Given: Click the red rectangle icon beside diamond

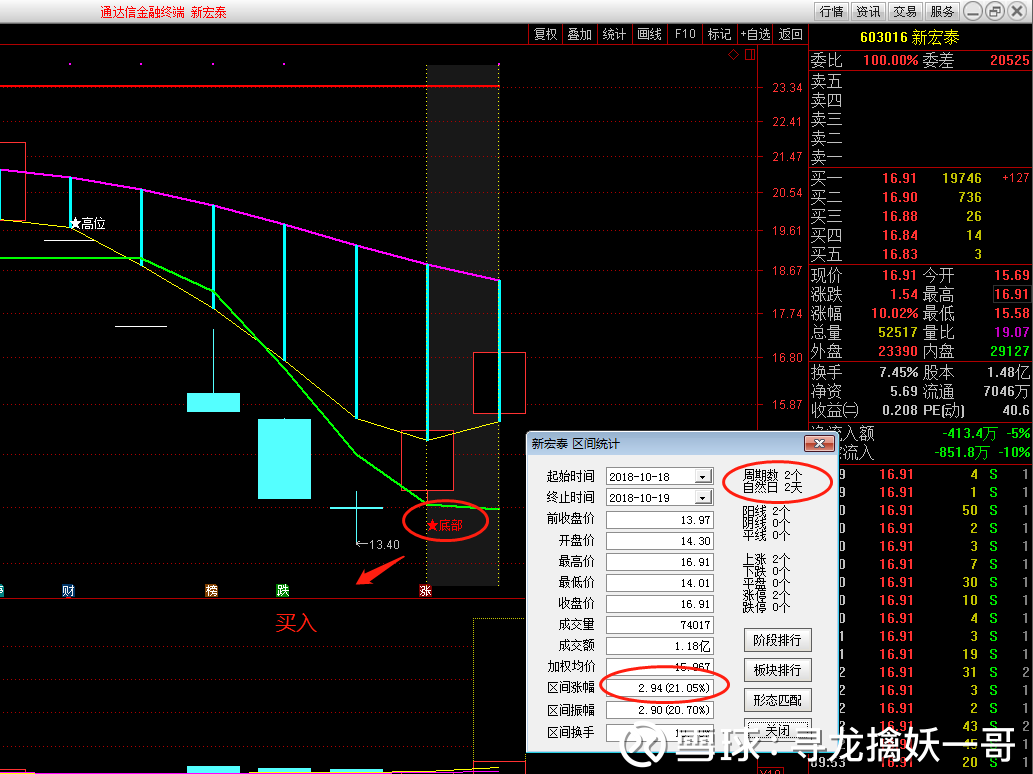Looking at the screenshot, I should pos(750,55).
